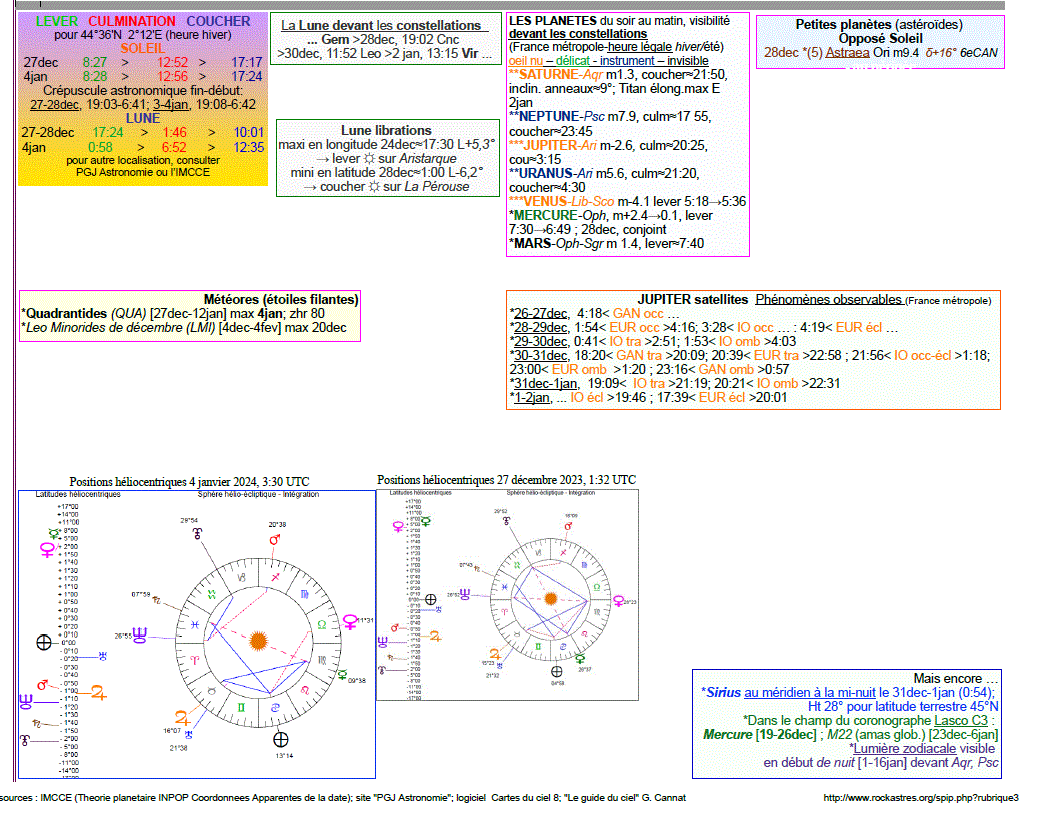Viewport: 1040px width, 815px height.
Task: Click the Earth symbol labeled 13°14
Action: point(281,739)
